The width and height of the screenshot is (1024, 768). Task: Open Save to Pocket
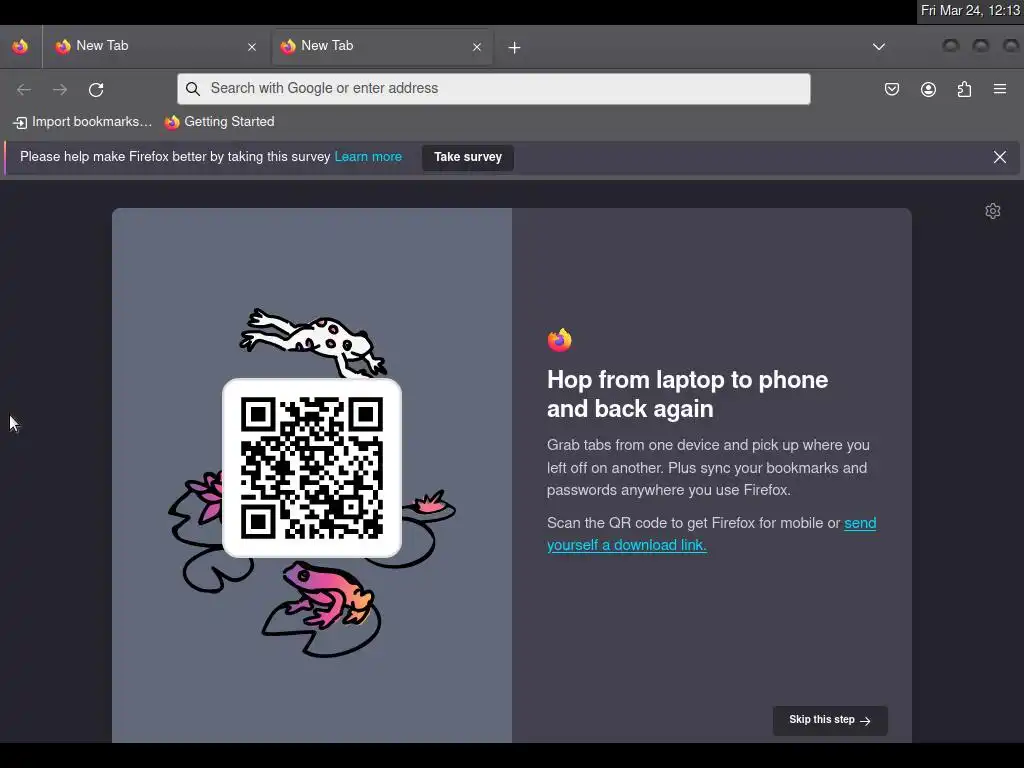coord(891,89)
